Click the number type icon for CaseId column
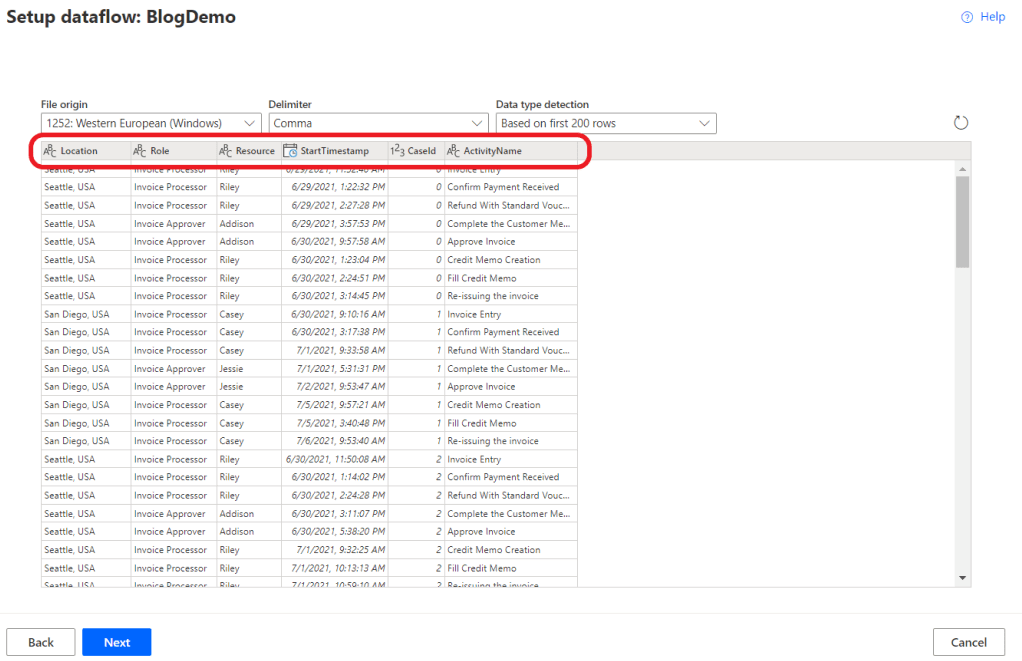1022x661 pixels. (397, 151)
